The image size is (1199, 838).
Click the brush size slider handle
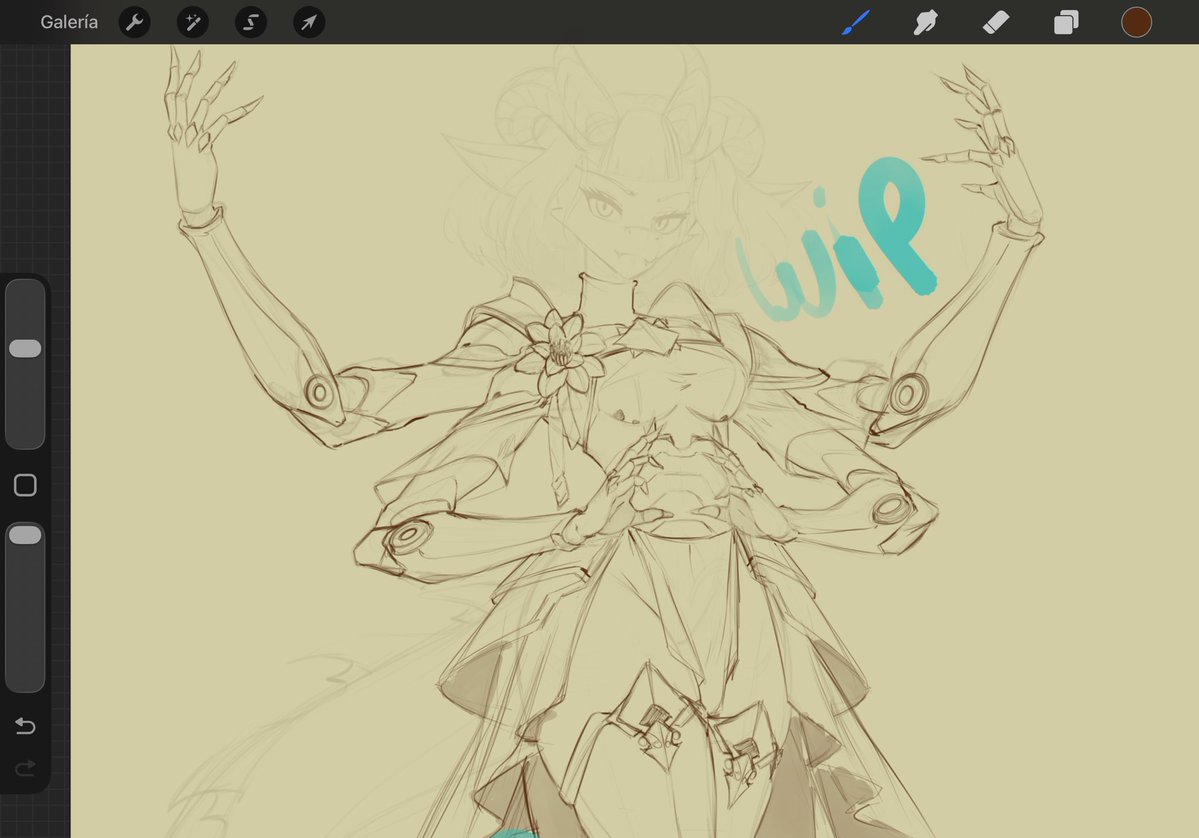click(x=25, y=349)
